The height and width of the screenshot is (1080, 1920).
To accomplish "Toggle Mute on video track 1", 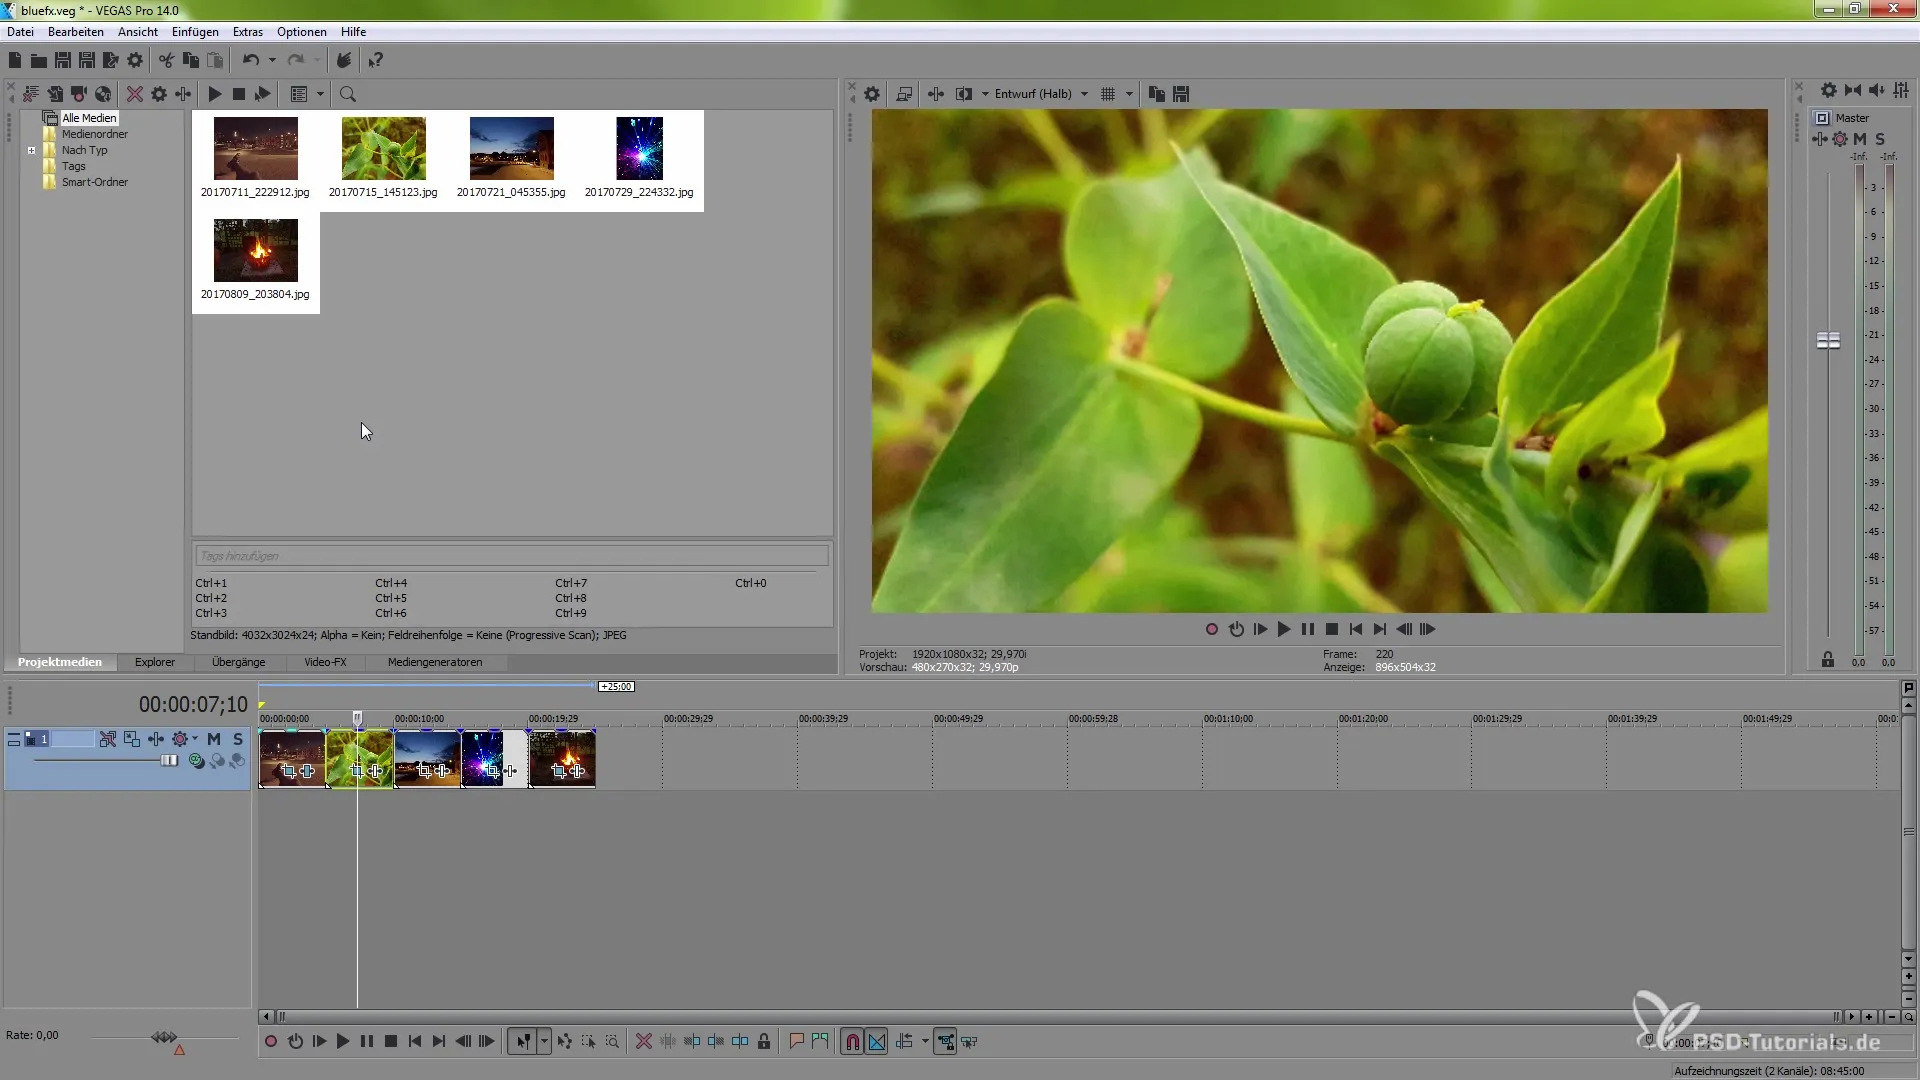I will (214, 739).
